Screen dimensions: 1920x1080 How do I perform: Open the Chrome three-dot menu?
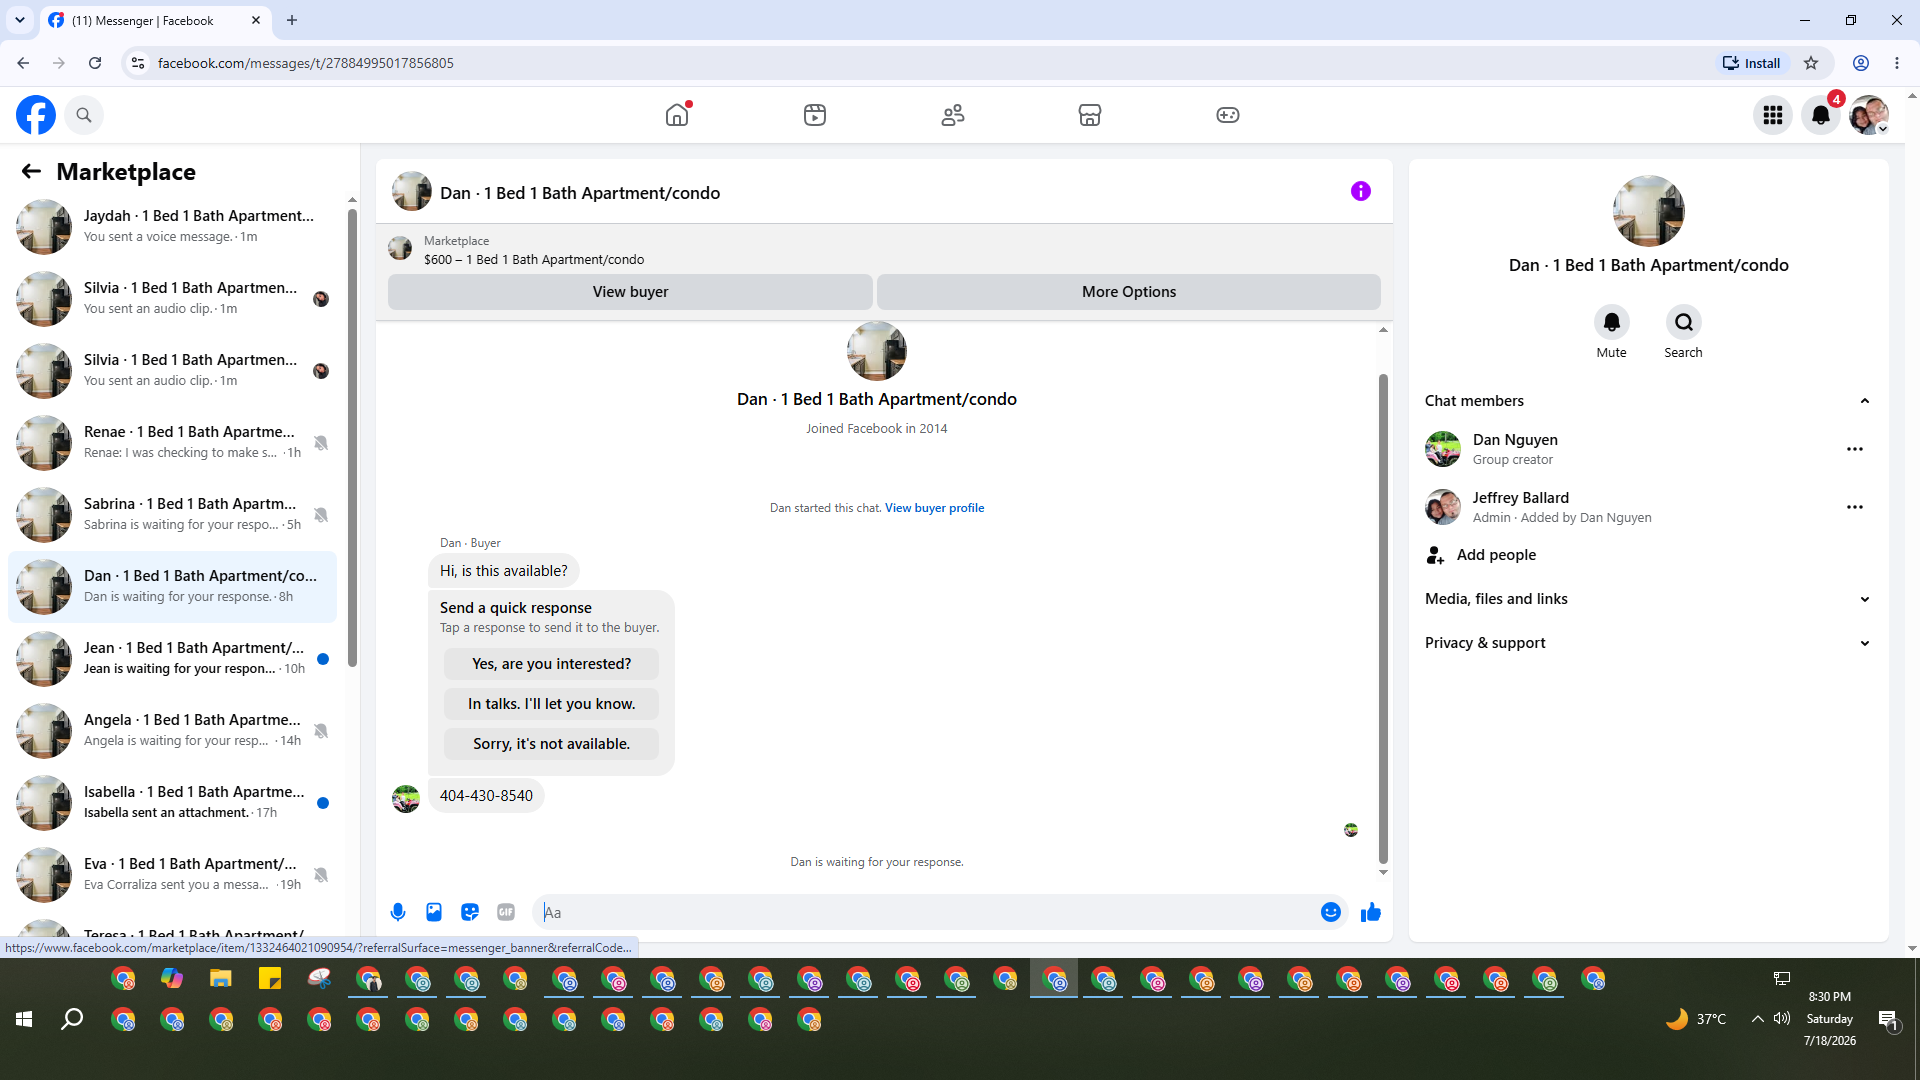coord(1897,63)
